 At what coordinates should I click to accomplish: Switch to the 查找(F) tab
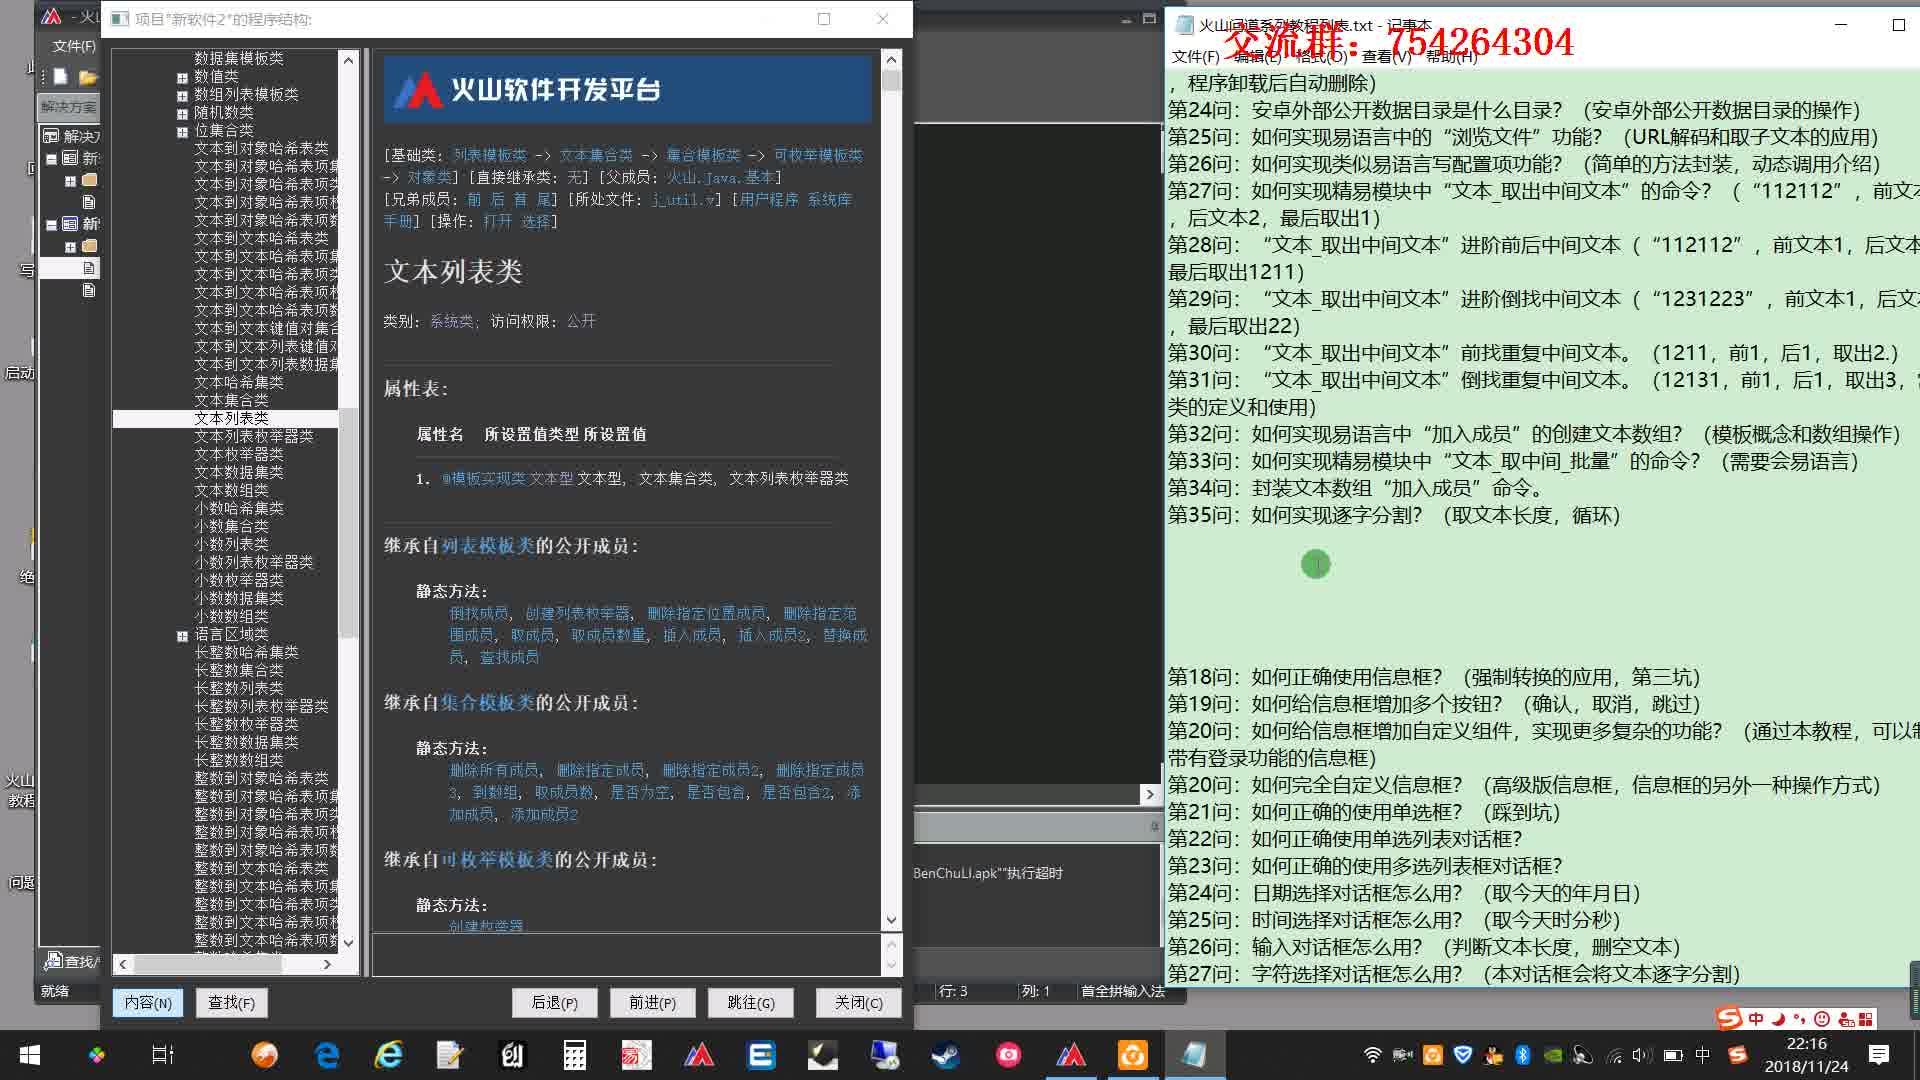(x=231, y=1002)
